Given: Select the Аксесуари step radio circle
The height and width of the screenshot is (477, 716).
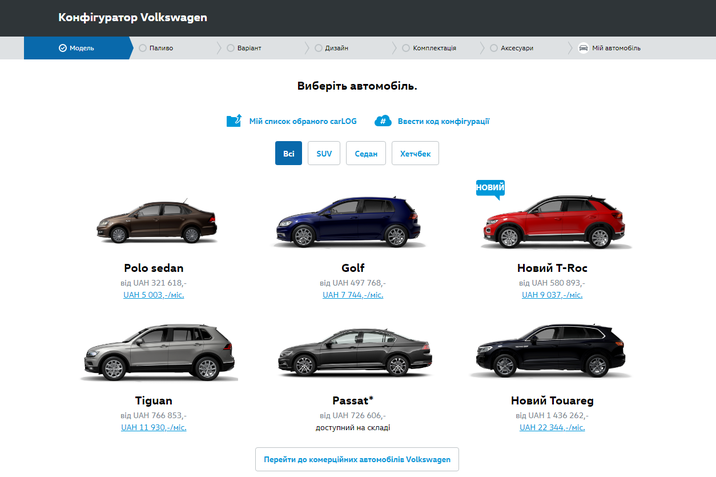Looking at the screenshot, I should point(494,48).
